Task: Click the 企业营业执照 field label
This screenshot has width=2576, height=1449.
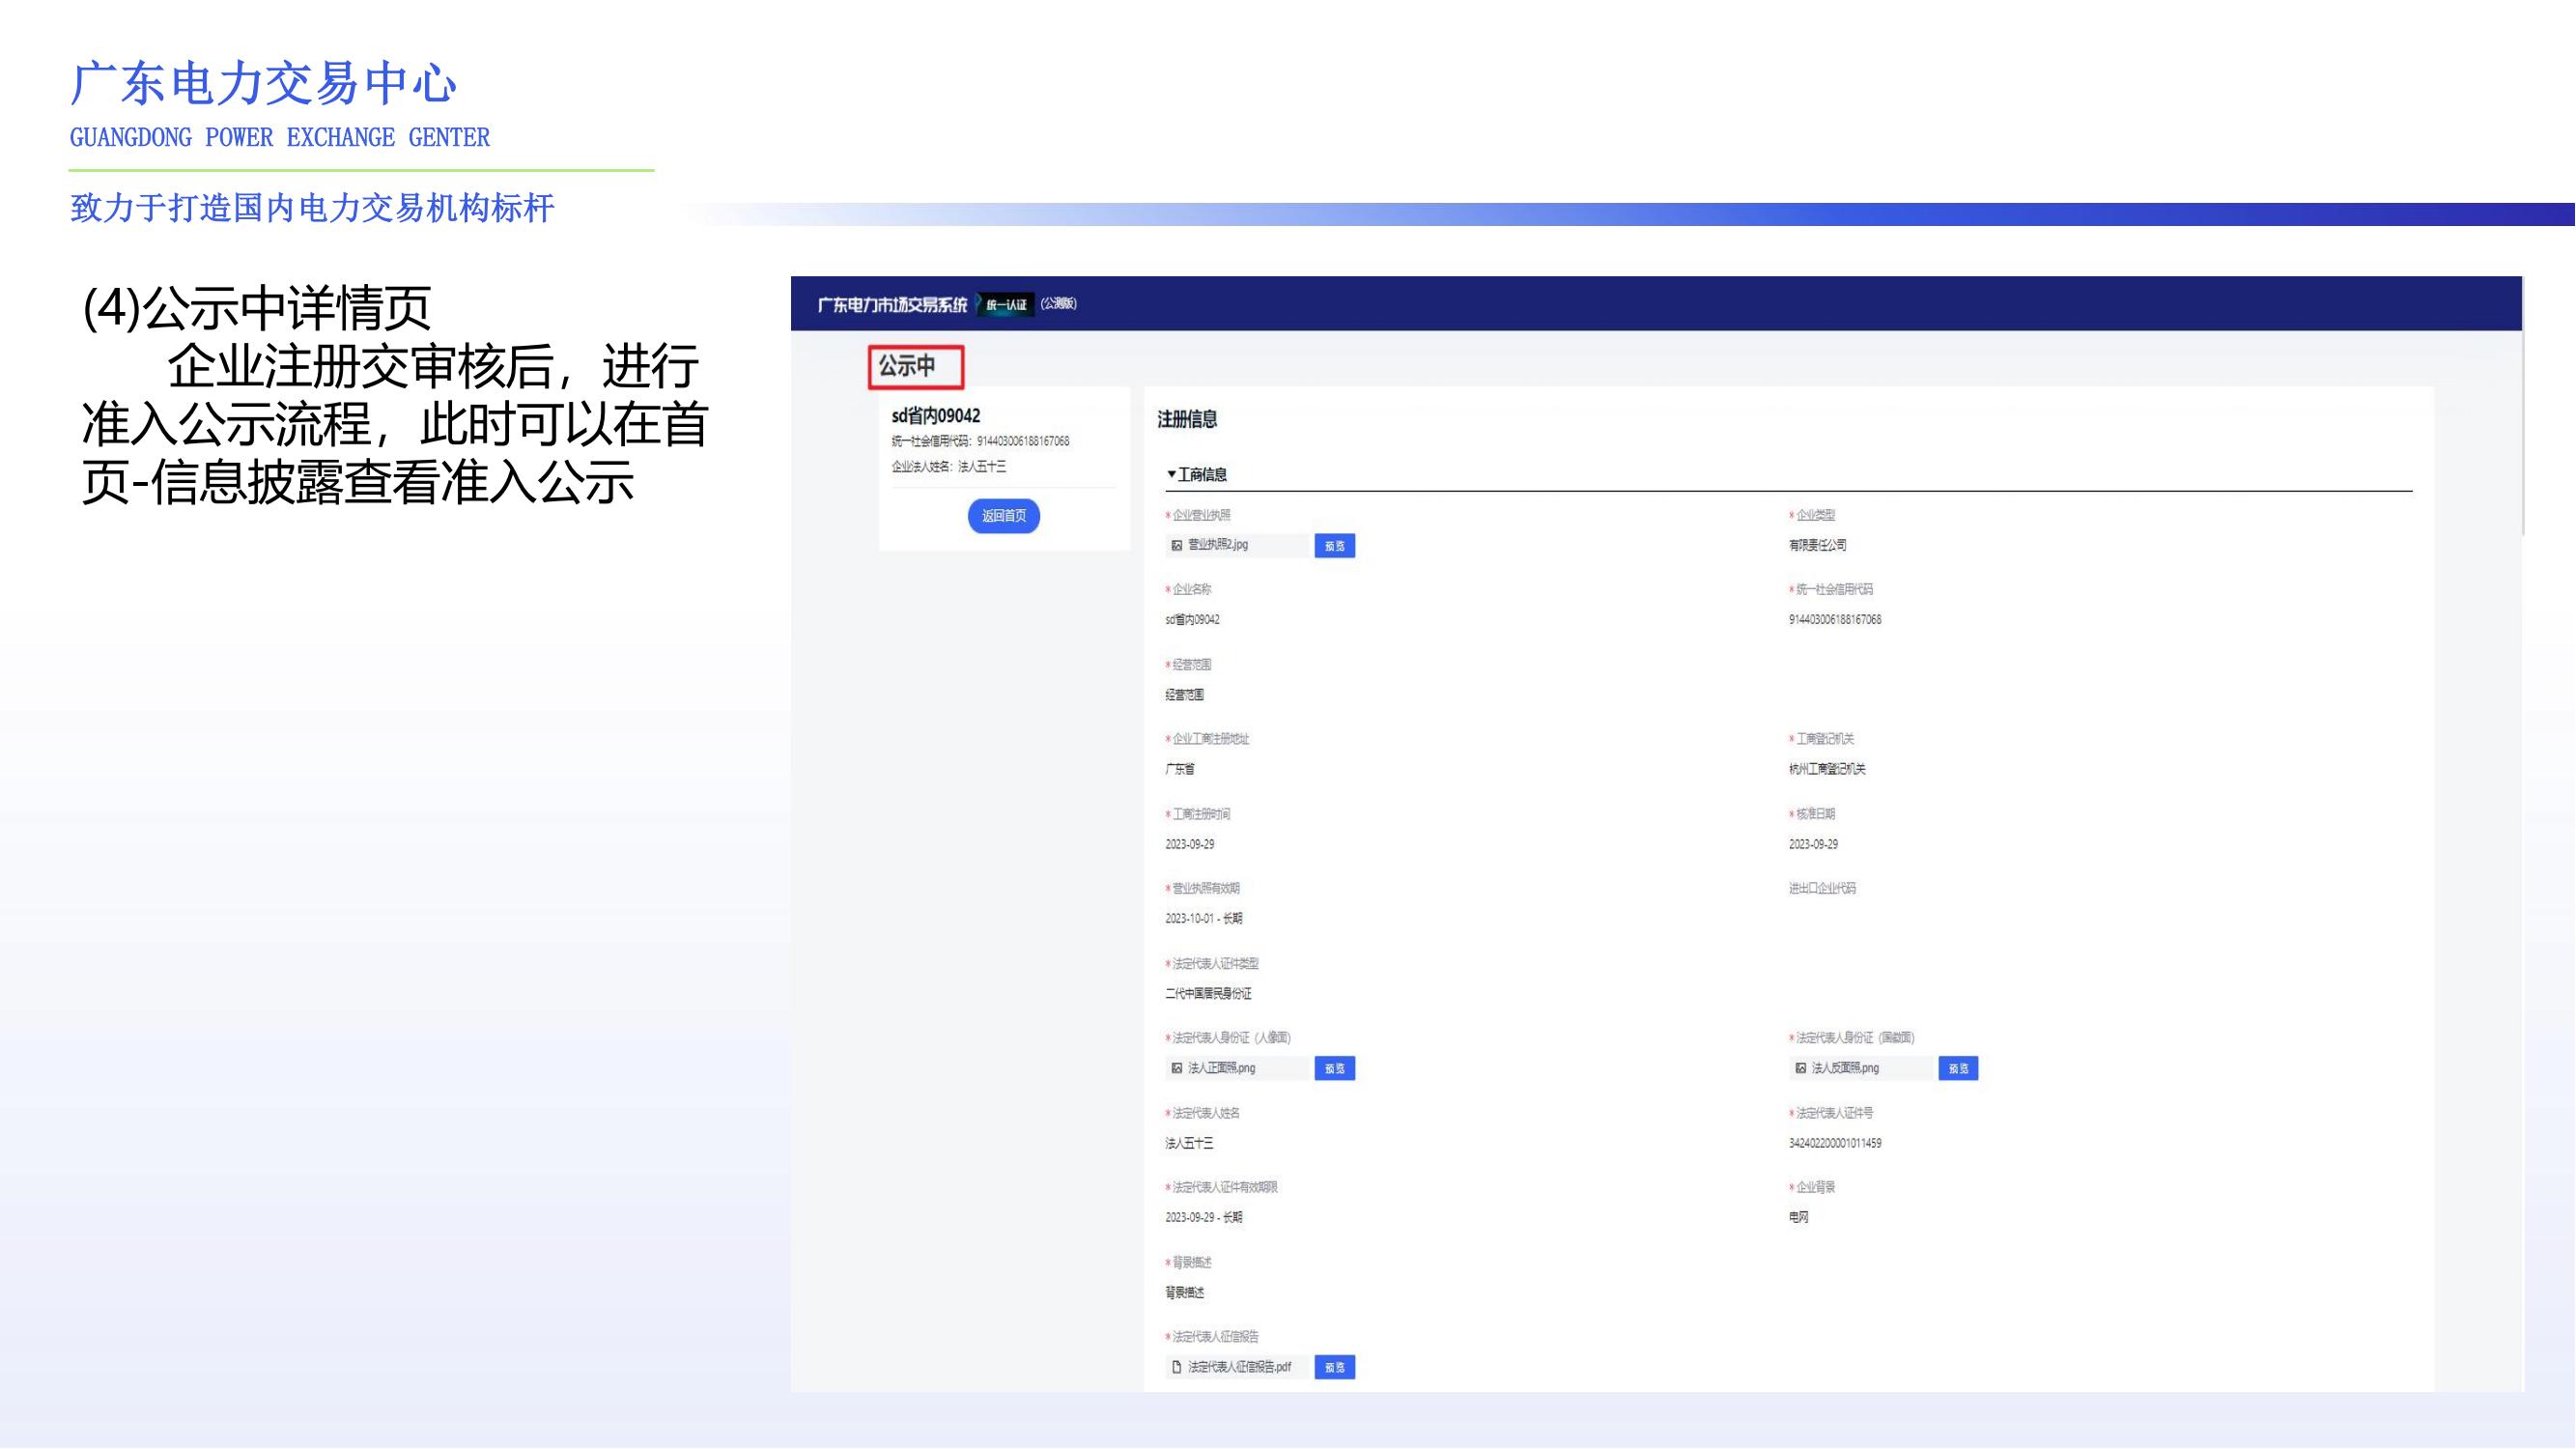Action: [x=1201, y=515]
